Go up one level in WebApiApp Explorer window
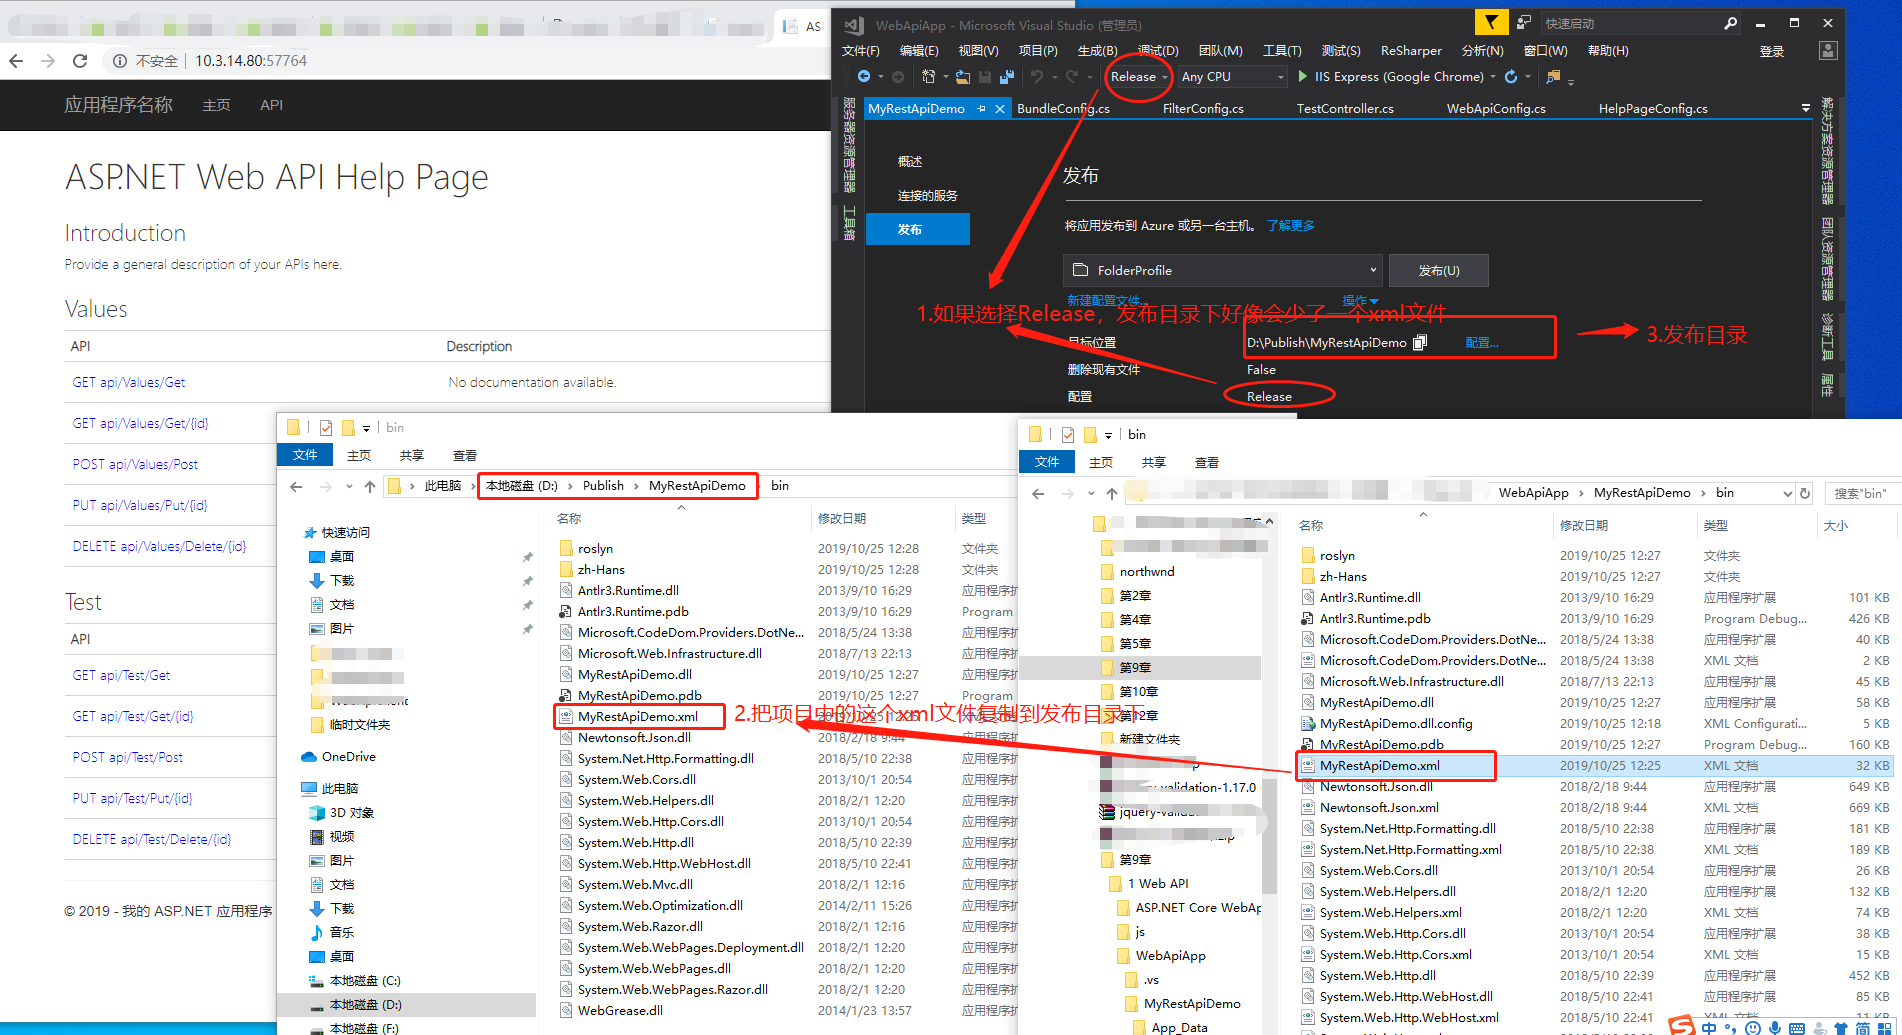This screenshot has height=1035, width=1902. pyautogui.click(x=1112, y=493)
